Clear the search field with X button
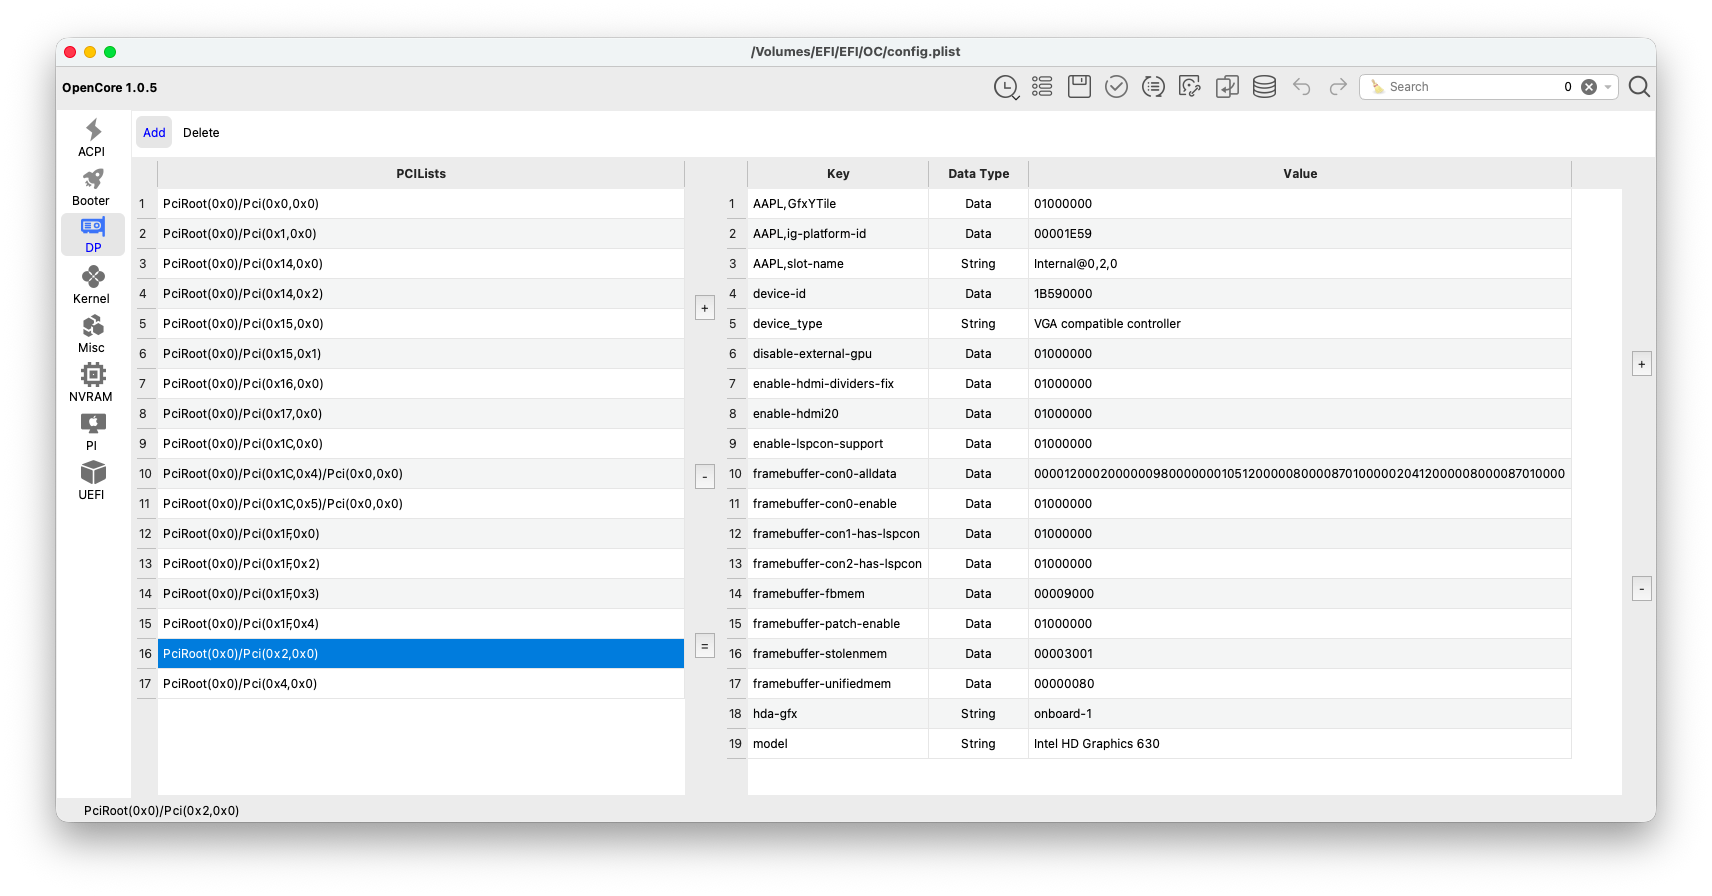 [x=1589, y=87]
